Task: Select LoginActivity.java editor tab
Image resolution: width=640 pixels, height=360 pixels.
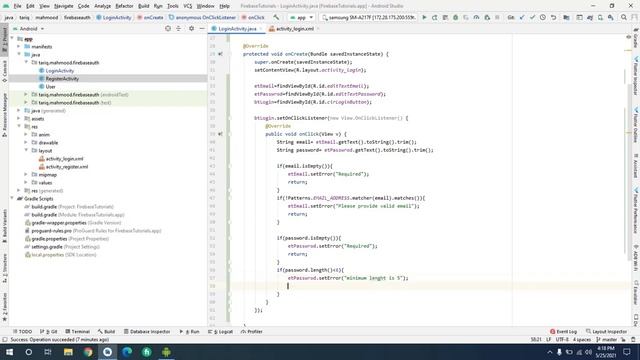Action: coord(238,29)
